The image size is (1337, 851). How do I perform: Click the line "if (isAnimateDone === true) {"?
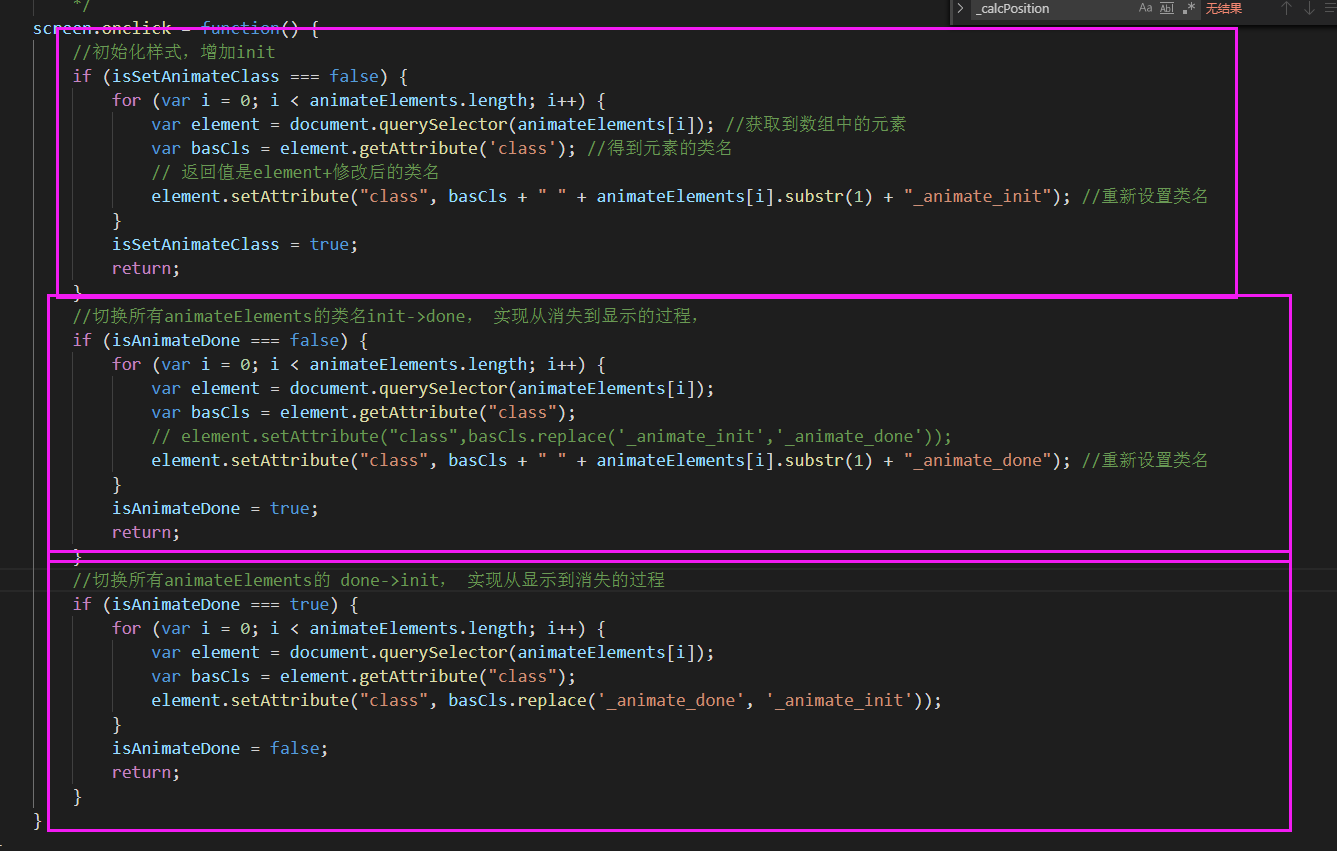216,604
